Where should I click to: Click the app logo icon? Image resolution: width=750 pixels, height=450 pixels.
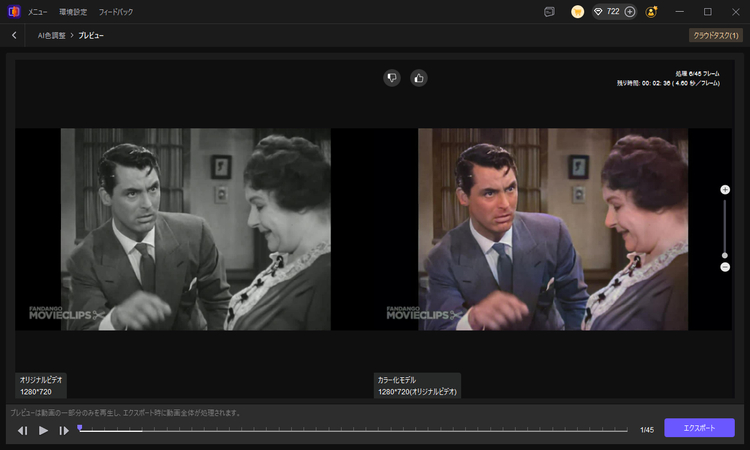(13, 12)
